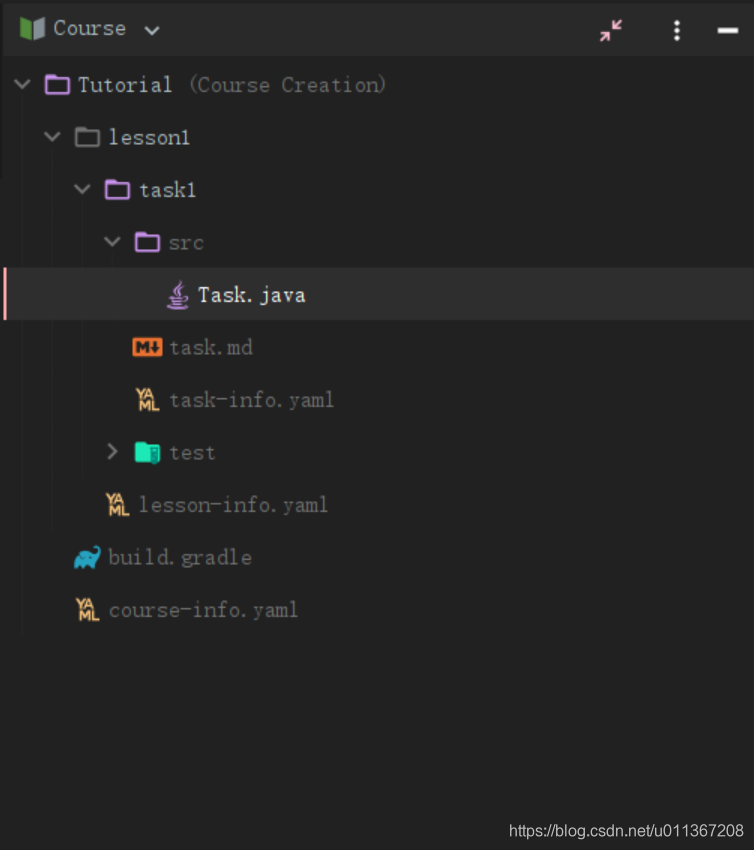Click the (Course Creation) label
The image size is (754, 850).
tap(287, 85)
